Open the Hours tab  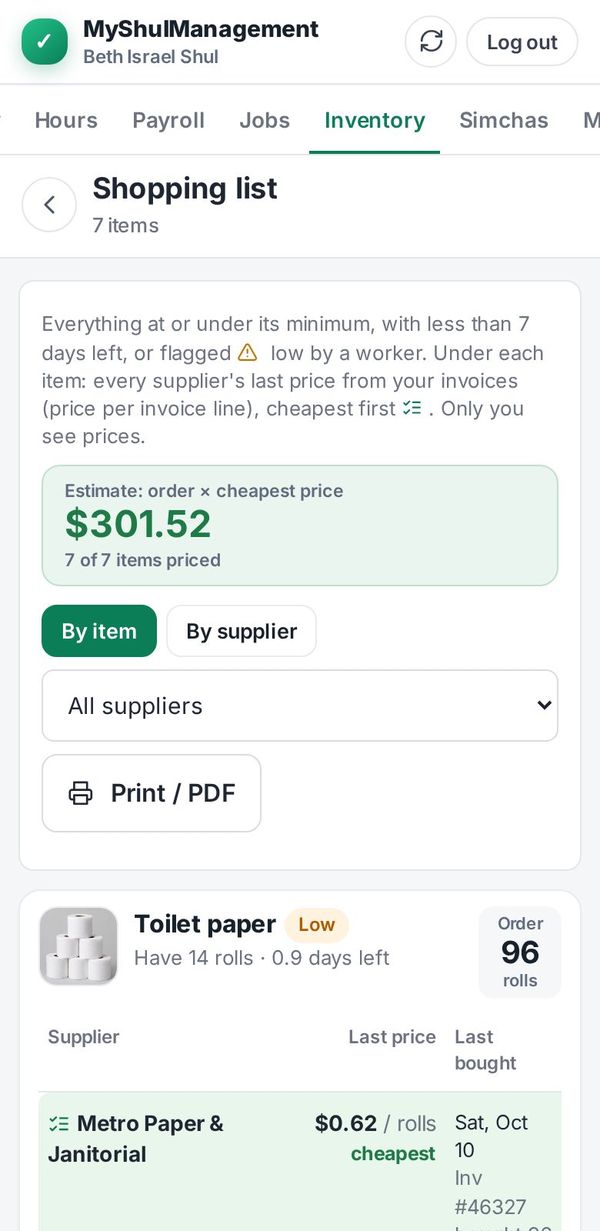point(66,120)
